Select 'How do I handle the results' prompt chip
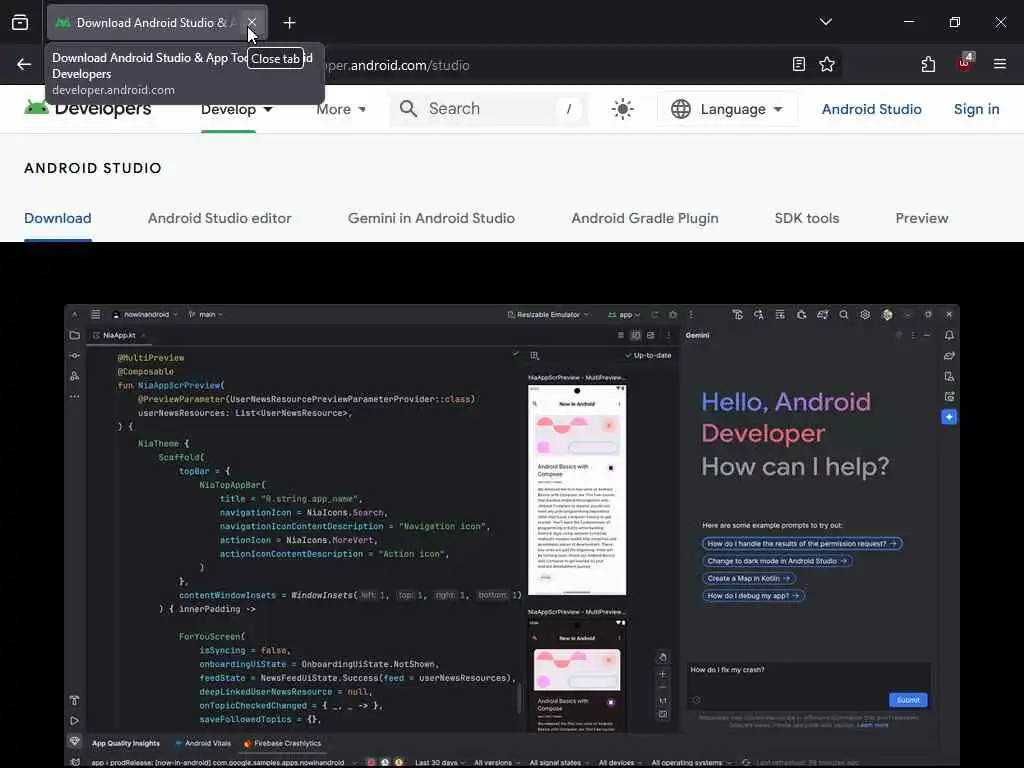Image resolution: width=1024 pixels, height=768 pixels. (802, 543)
